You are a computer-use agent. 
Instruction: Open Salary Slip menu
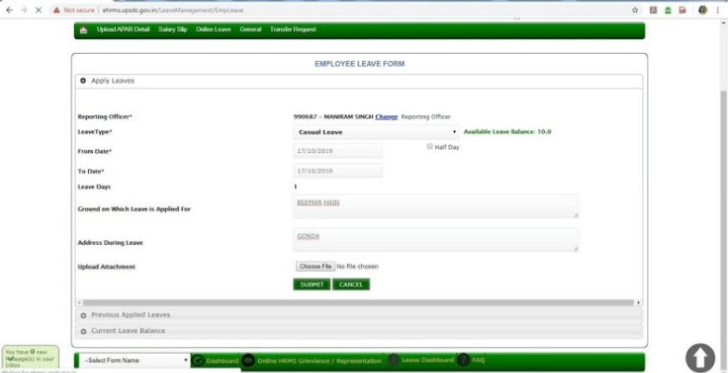click(173, 29)
